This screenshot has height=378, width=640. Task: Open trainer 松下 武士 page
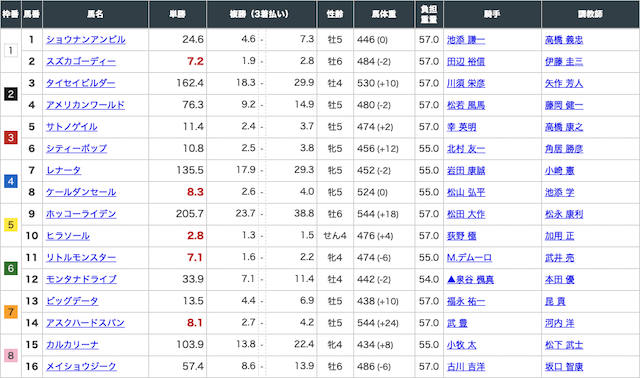[564, 345]
